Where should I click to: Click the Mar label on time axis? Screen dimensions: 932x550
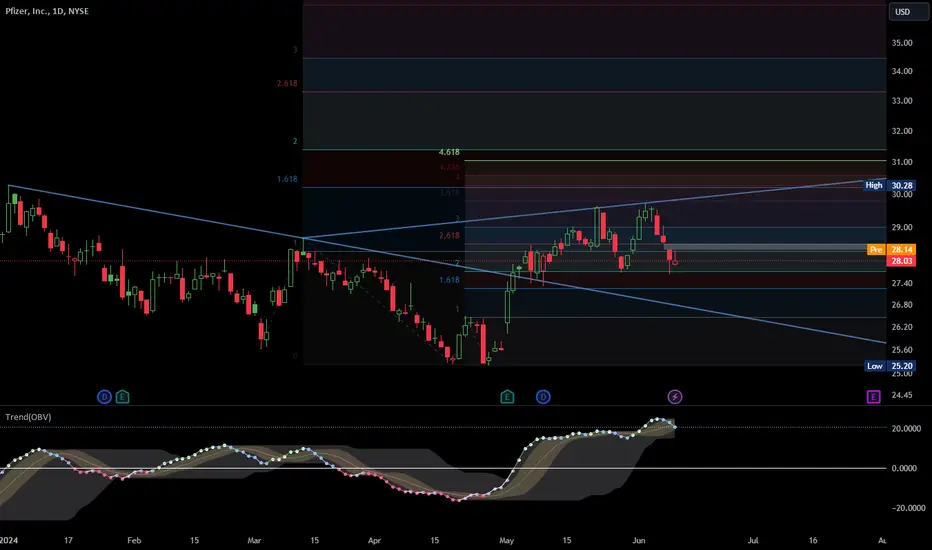click(254, 540)
